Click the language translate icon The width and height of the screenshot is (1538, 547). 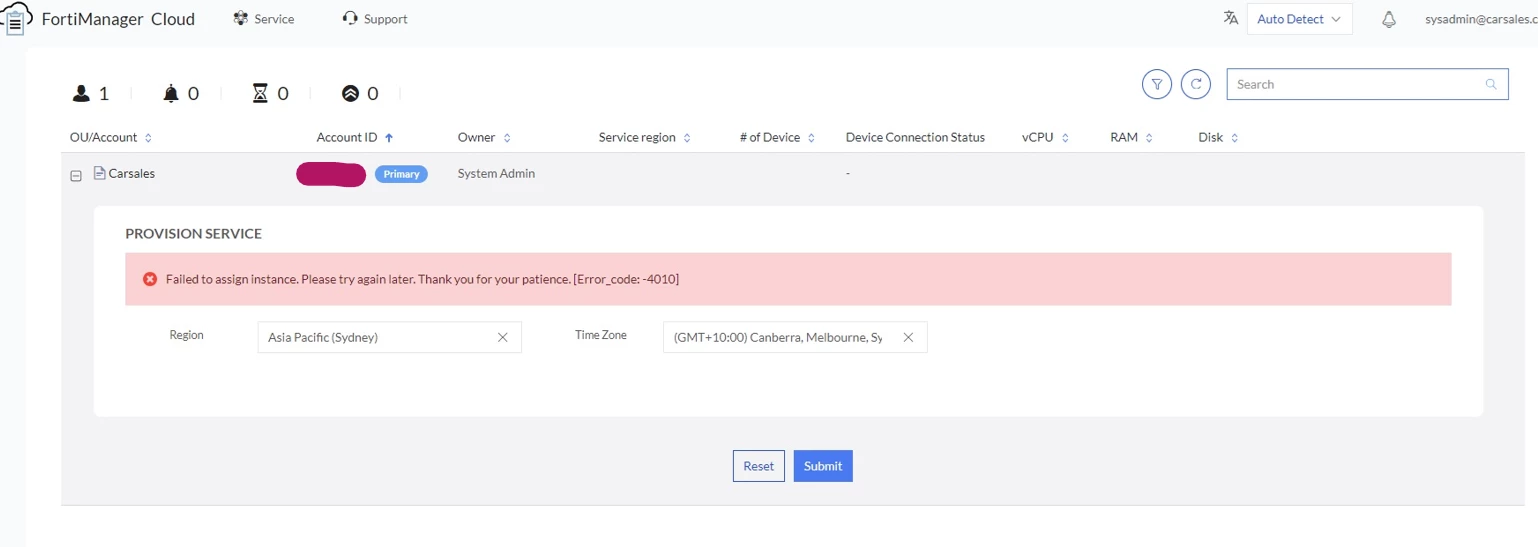pos(1231,18)
